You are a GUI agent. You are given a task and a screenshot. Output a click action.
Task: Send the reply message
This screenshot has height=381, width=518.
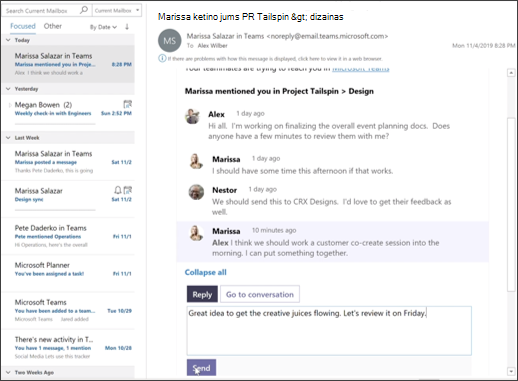[x=201, y=368]
